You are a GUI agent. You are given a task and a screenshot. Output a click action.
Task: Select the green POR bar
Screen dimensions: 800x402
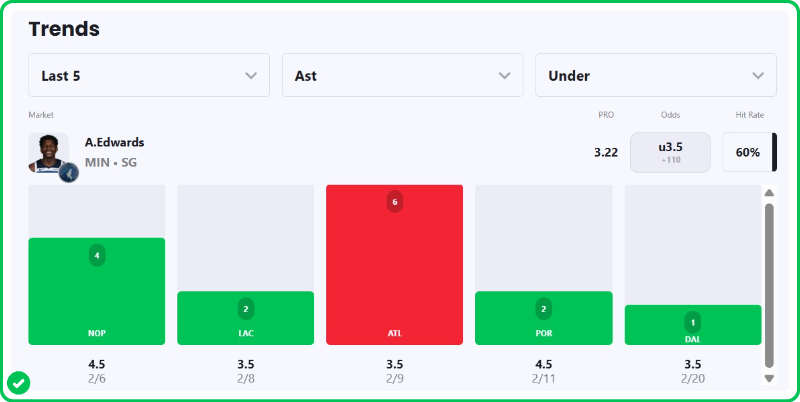[544, 320]
